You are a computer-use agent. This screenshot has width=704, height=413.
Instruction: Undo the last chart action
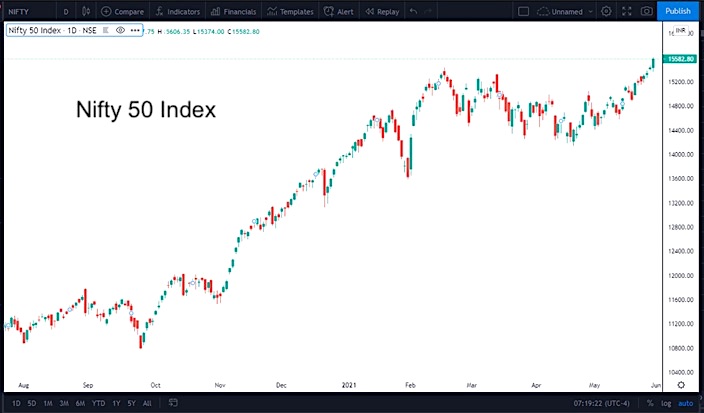pyautogui.click(x=414, y=12)
